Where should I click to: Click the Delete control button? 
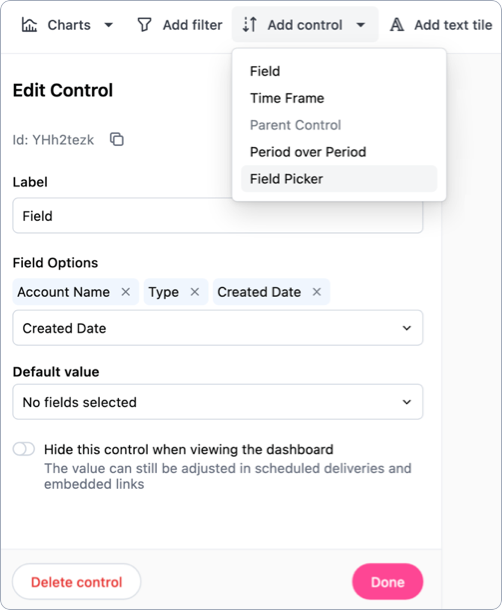77,582
